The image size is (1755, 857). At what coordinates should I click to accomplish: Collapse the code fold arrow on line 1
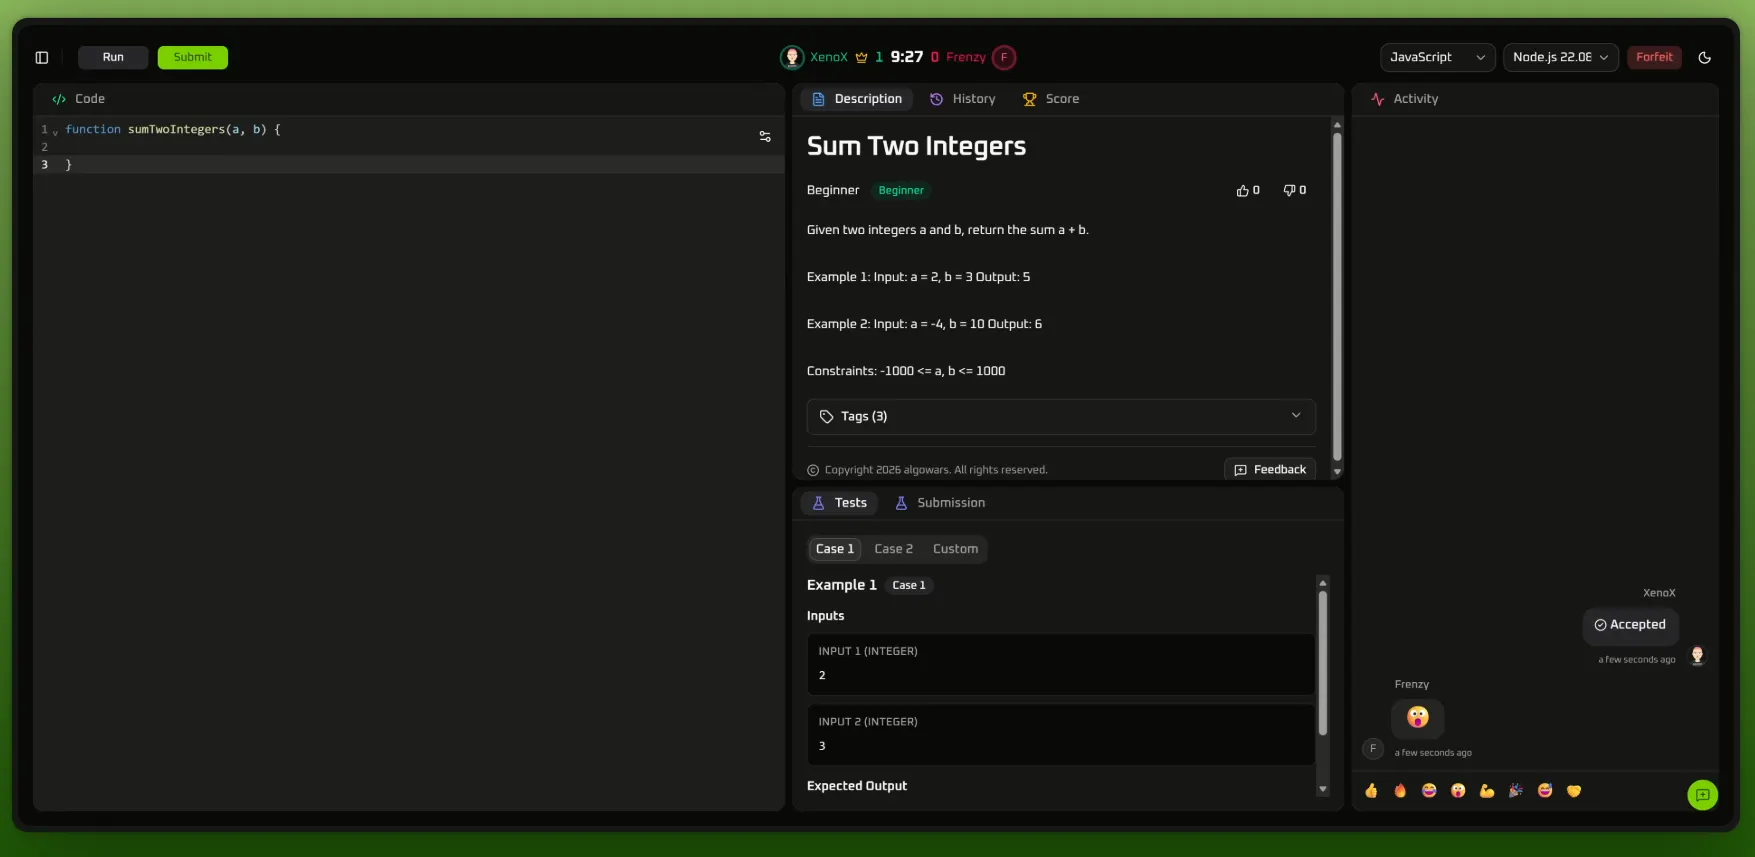[x=55, y=131]
